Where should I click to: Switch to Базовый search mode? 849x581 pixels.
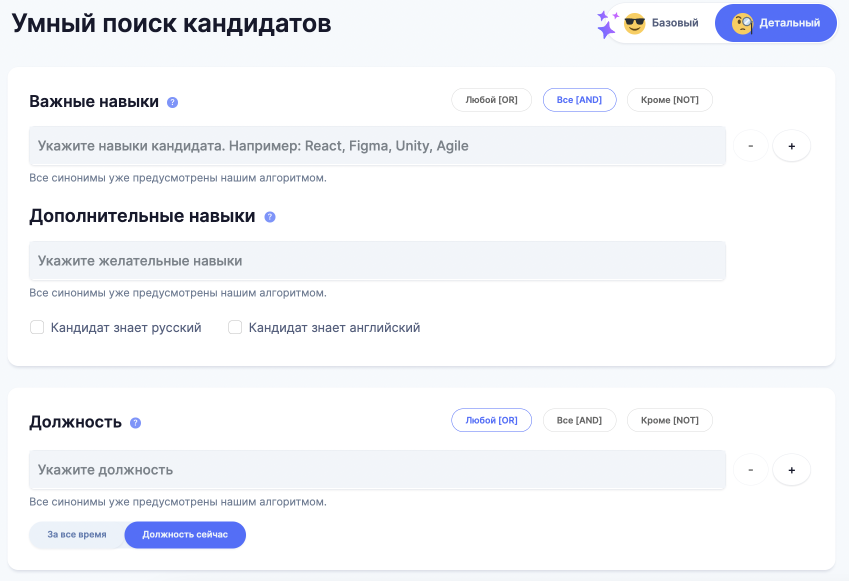[x=662, y=23]
